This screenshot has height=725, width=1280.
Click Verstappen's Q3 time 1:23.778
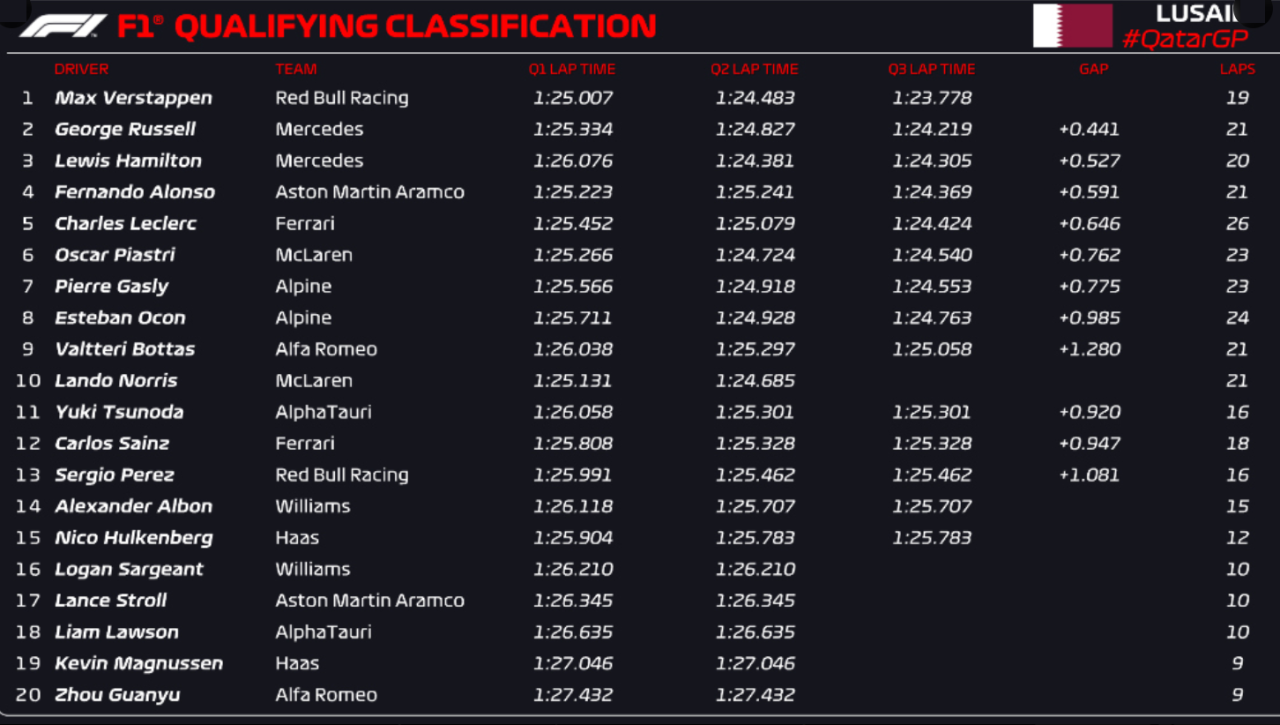coord(932,98)
